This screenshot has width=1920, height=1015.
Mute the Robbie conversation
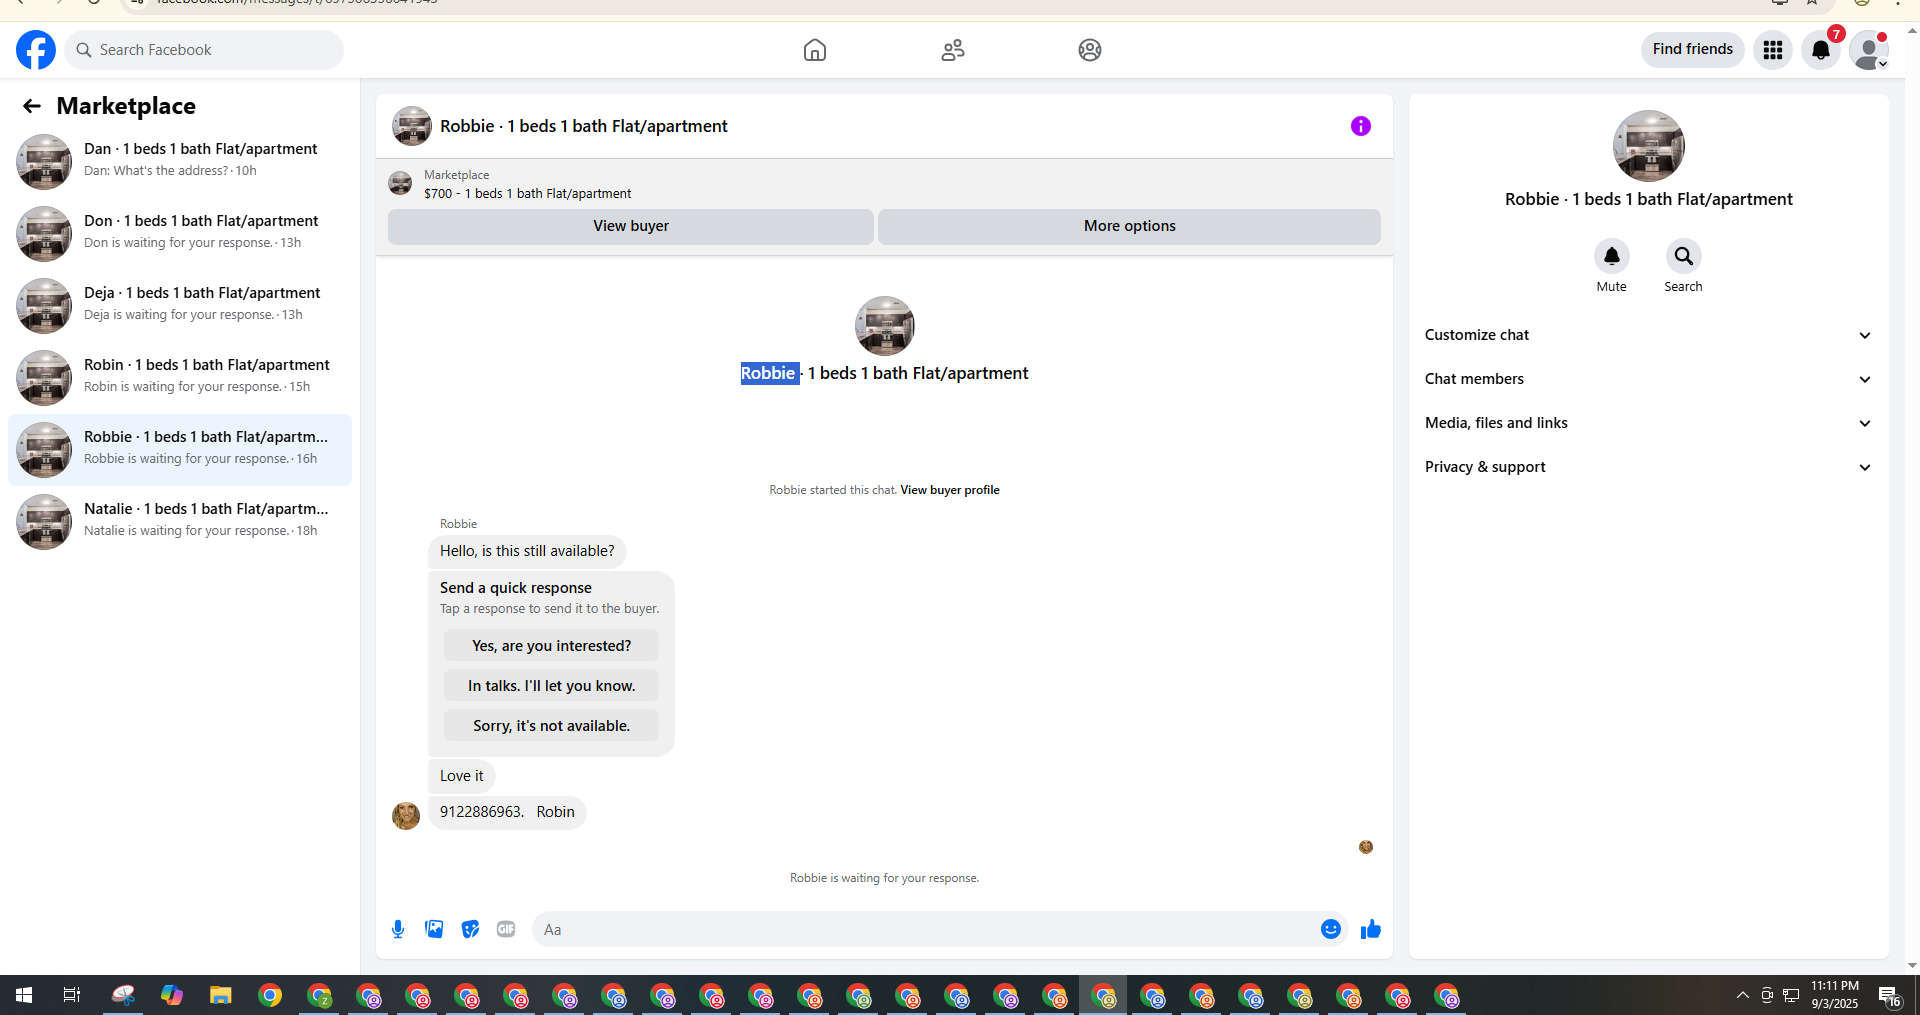pyautogui.click(x=1612, y=257)
